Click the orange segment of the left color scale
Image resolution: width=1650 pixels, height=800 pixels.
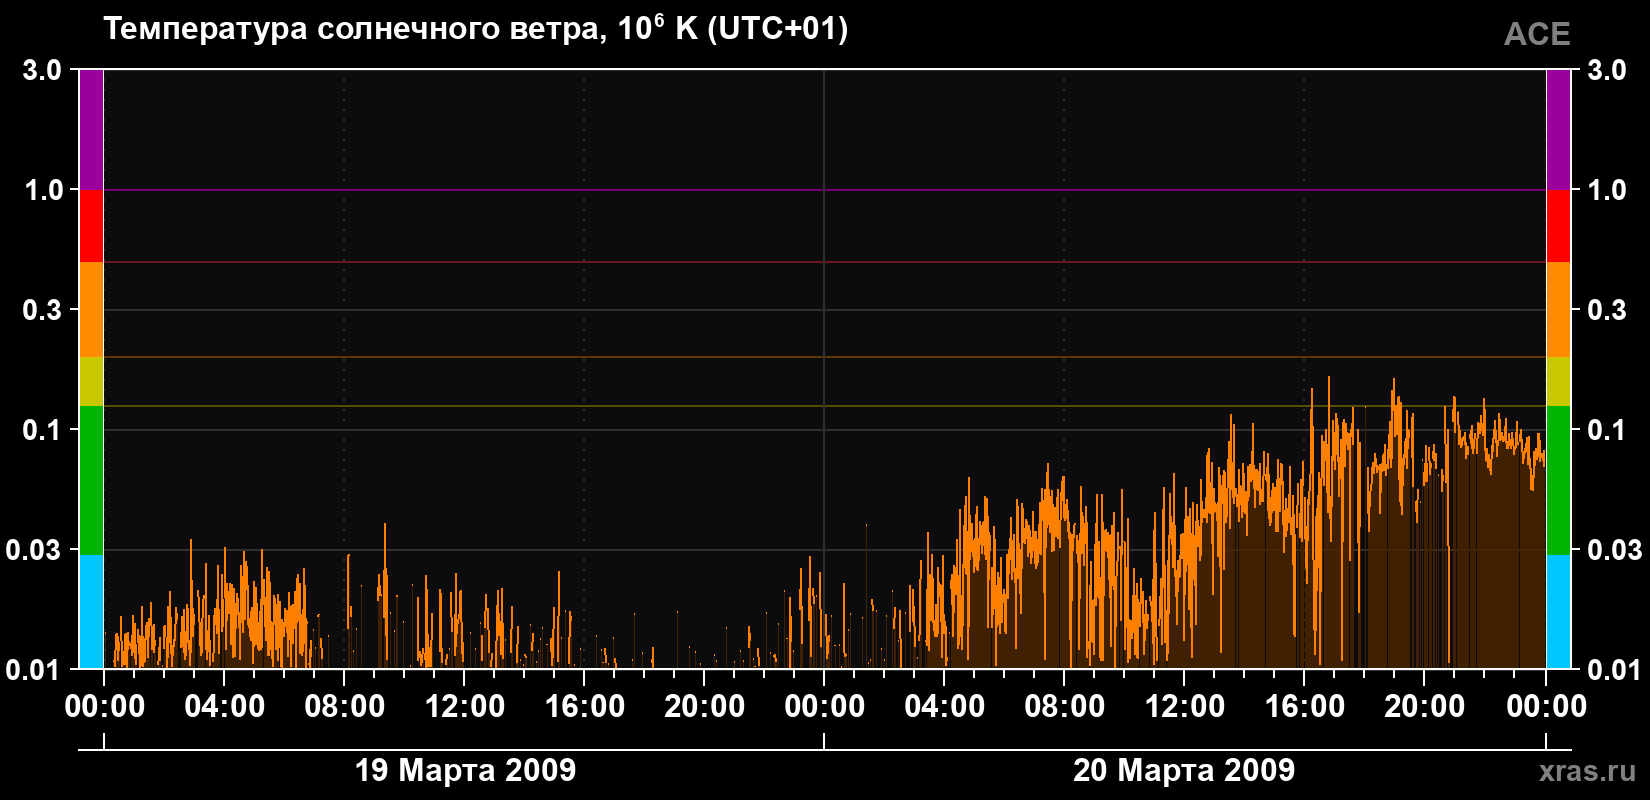(x=91, y=310)
